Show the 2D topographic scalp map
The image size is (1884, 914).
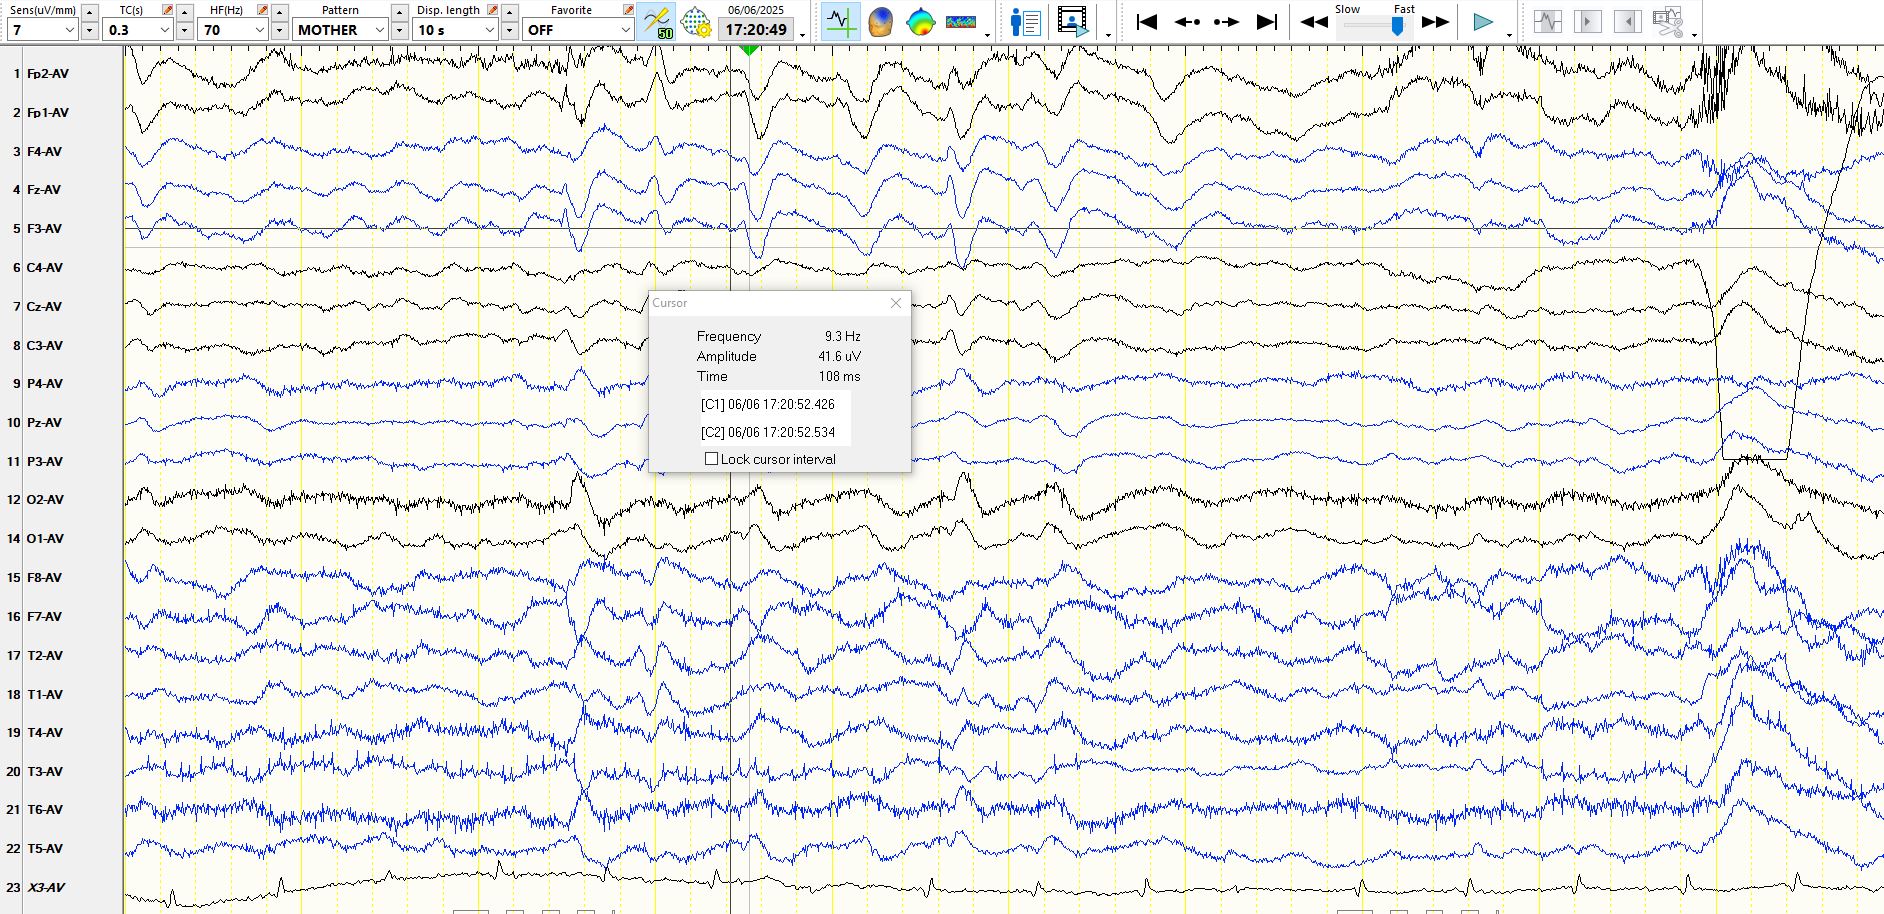[x=920, y=22]
